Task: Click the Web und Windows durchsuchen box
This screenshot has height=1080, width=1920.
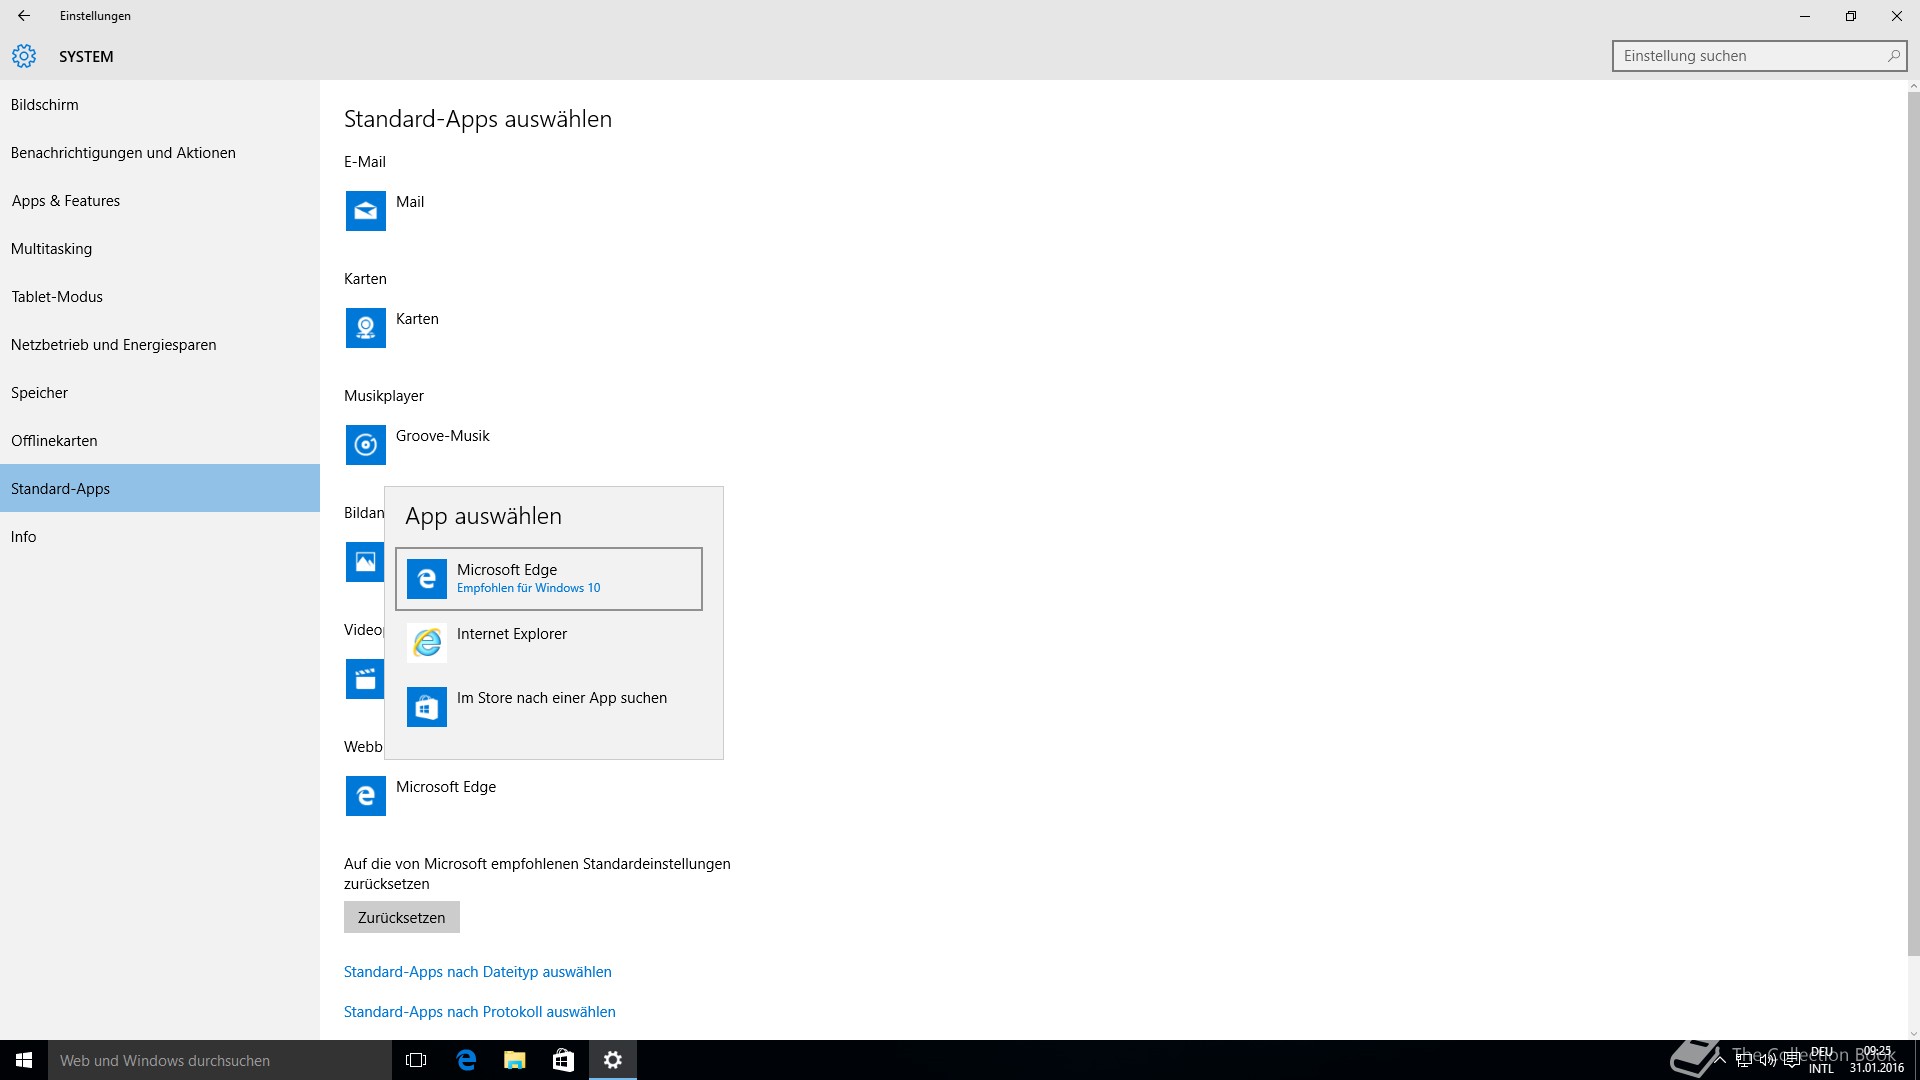Action: (x=220, y=1060)
